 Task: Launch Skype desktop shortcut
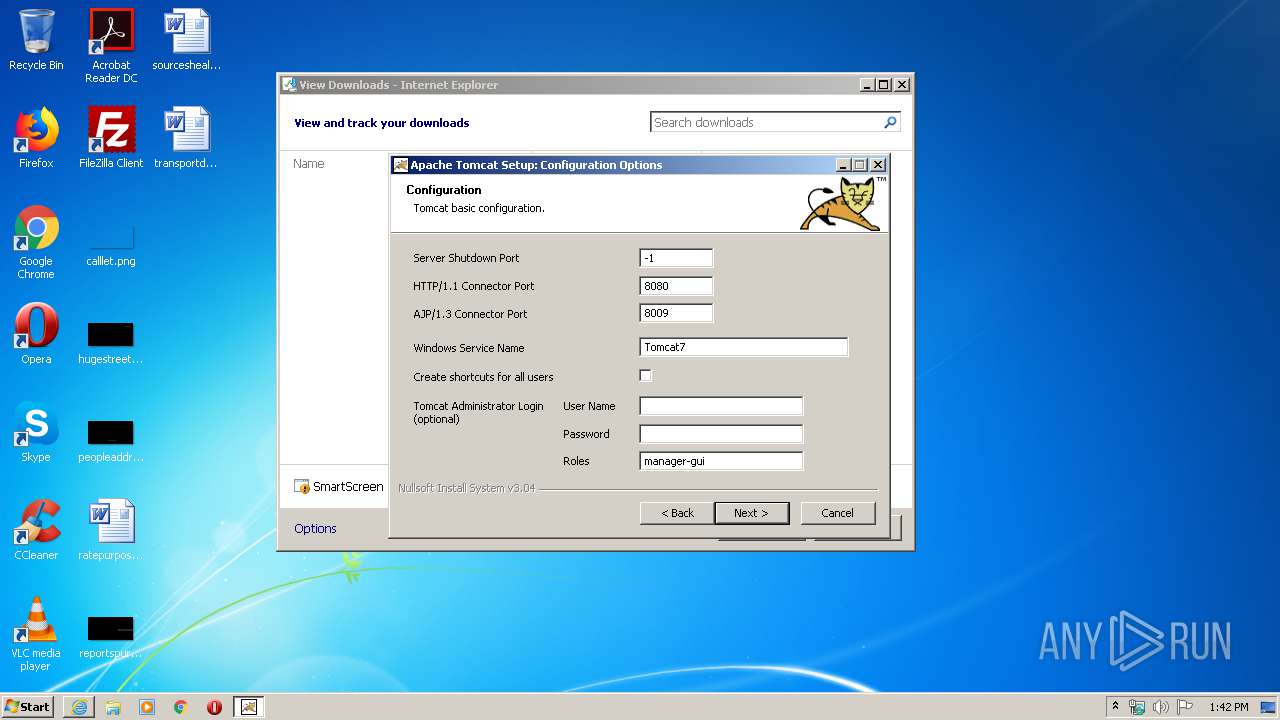(x=36, y=432)
